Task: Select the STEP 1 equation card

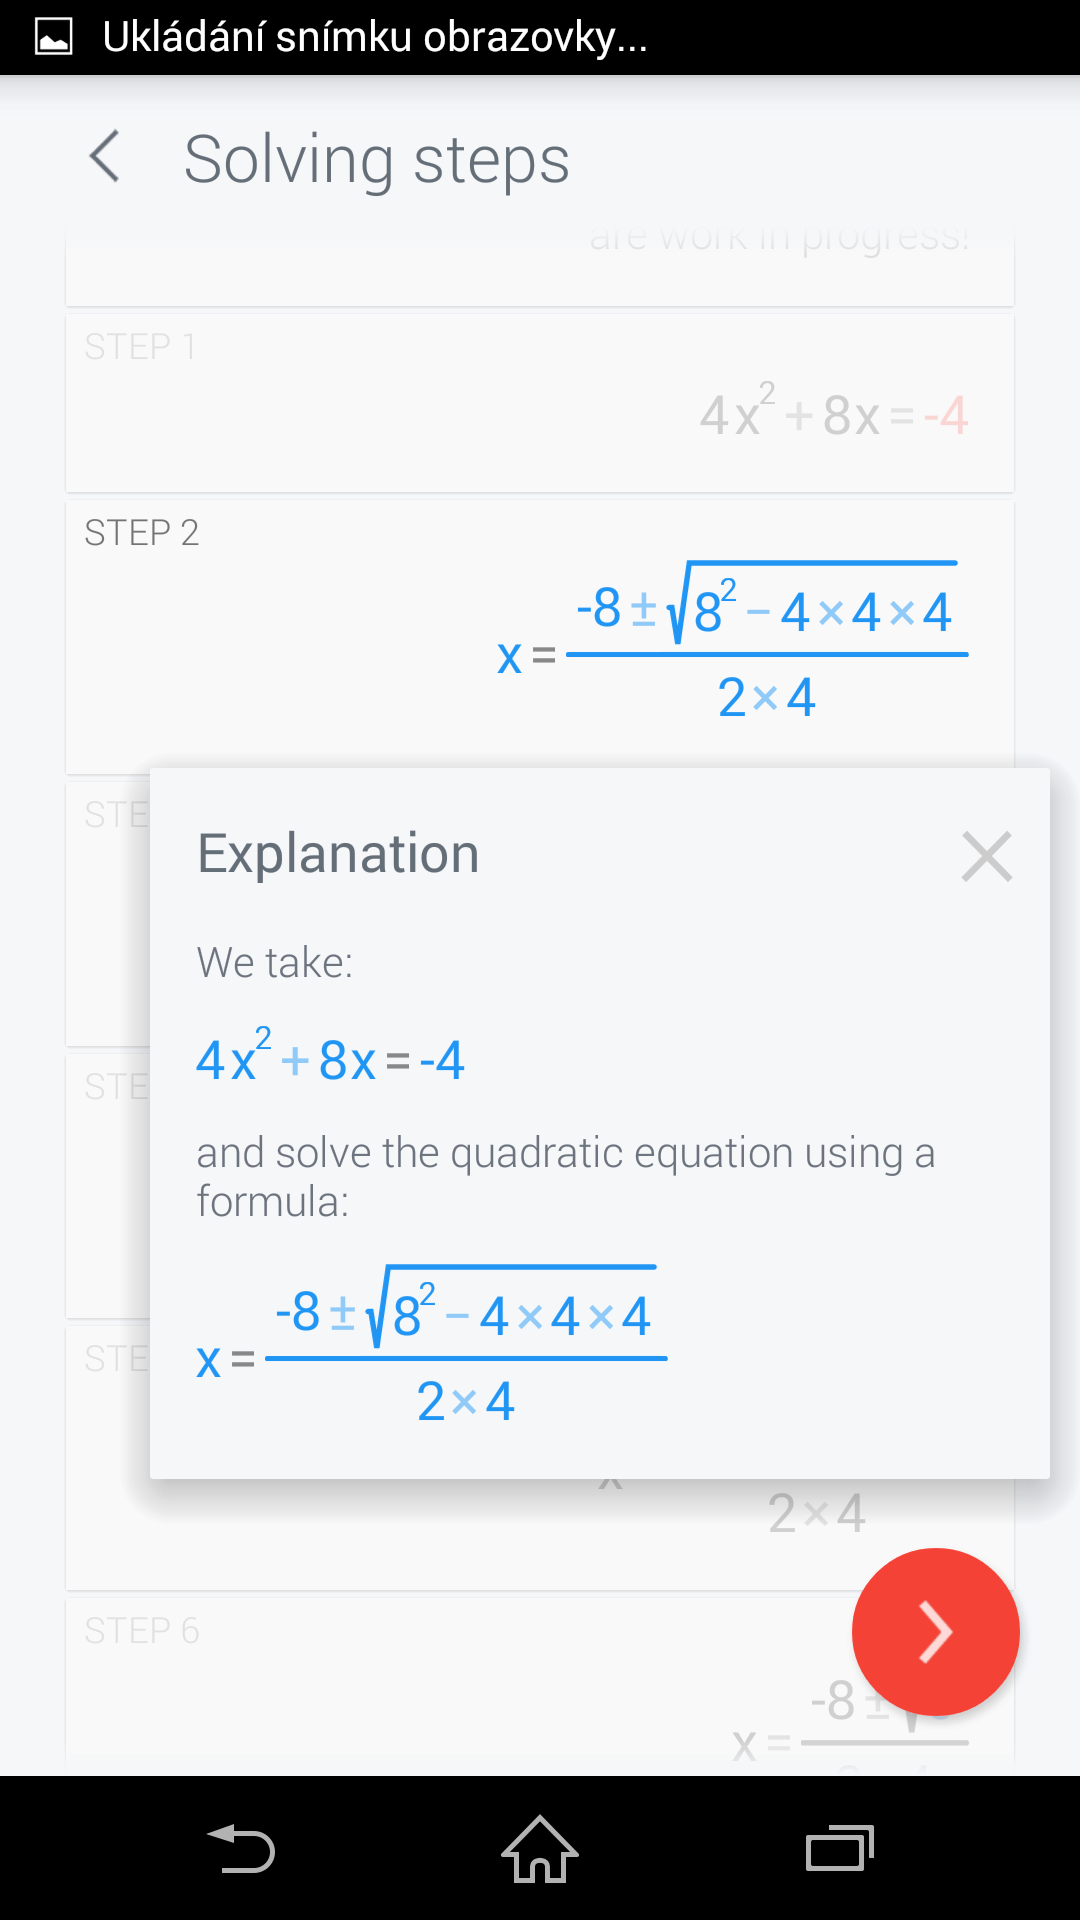Action: [540, 404]
